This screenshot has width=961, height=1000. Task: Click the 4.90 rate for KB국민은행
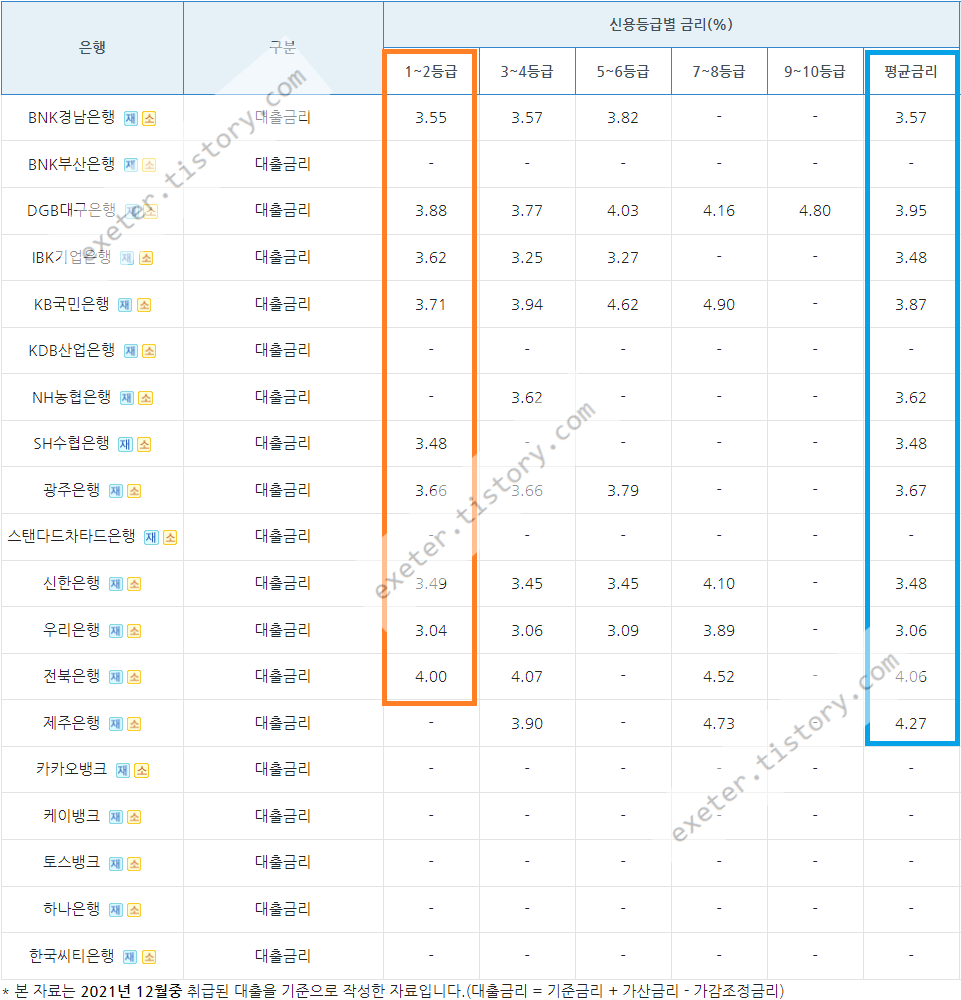719,305
